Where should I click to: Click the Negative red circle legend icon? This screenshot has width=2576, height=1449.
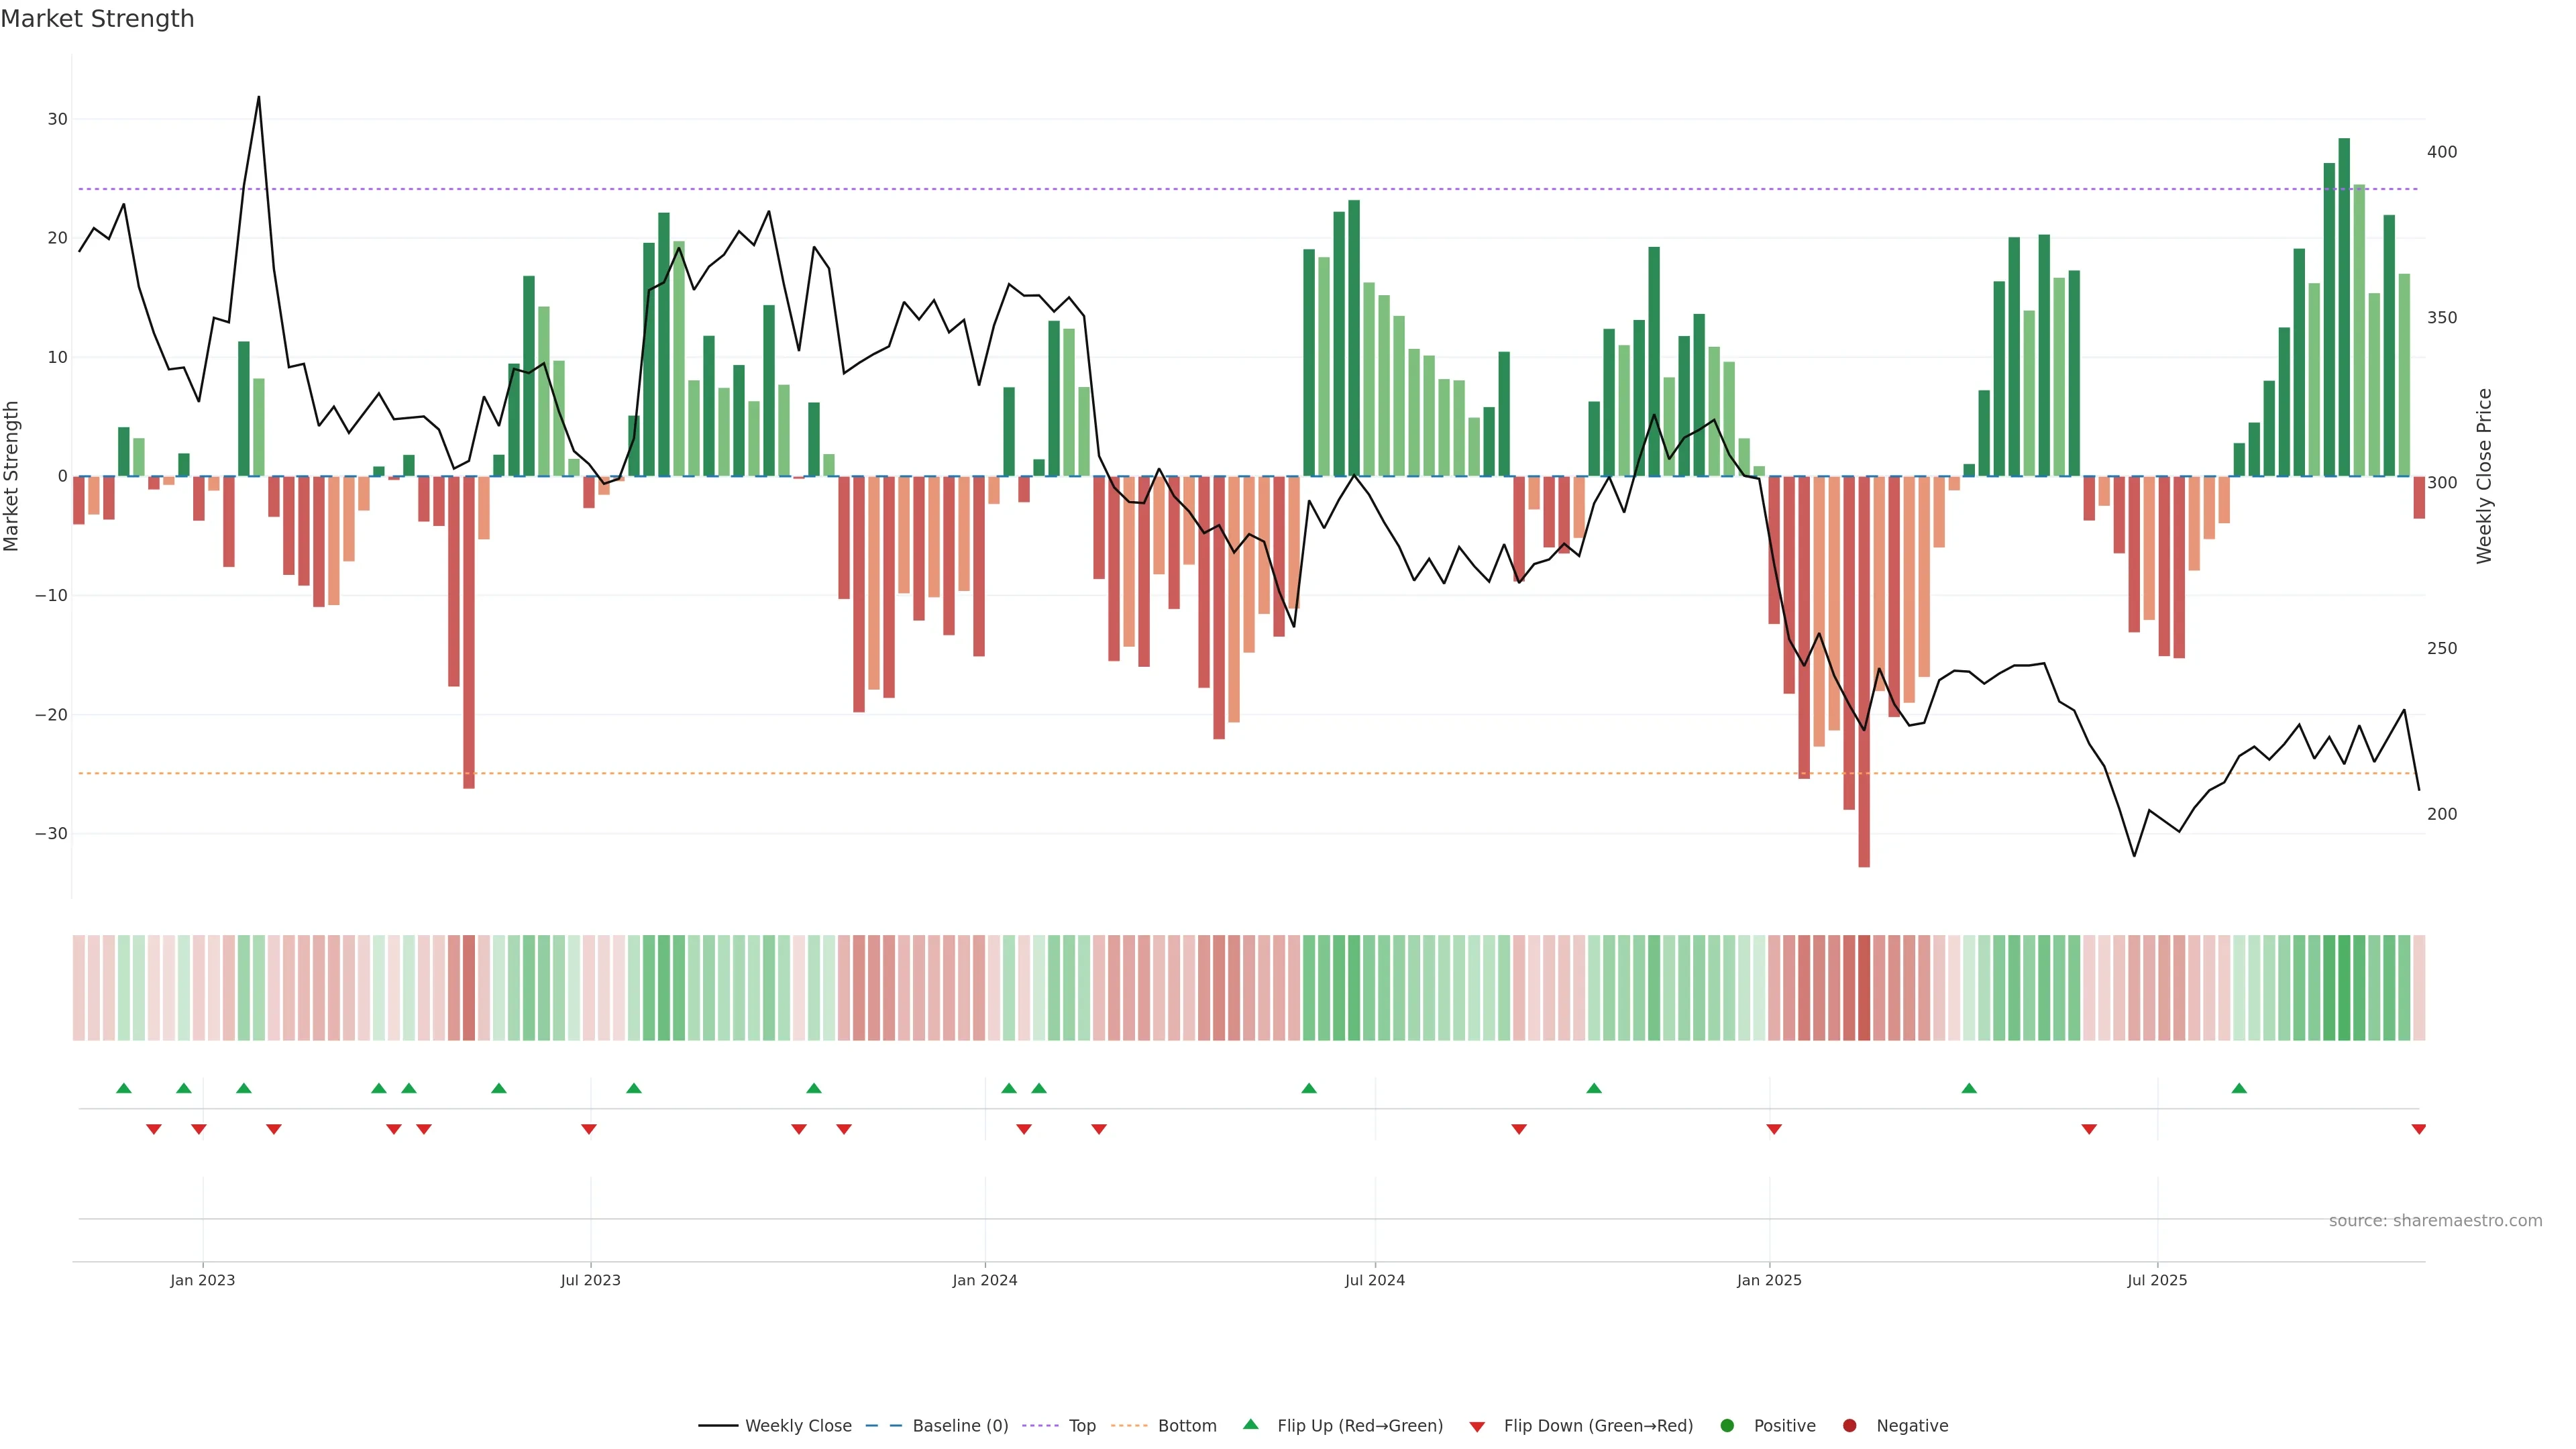coord(1849,1426)
